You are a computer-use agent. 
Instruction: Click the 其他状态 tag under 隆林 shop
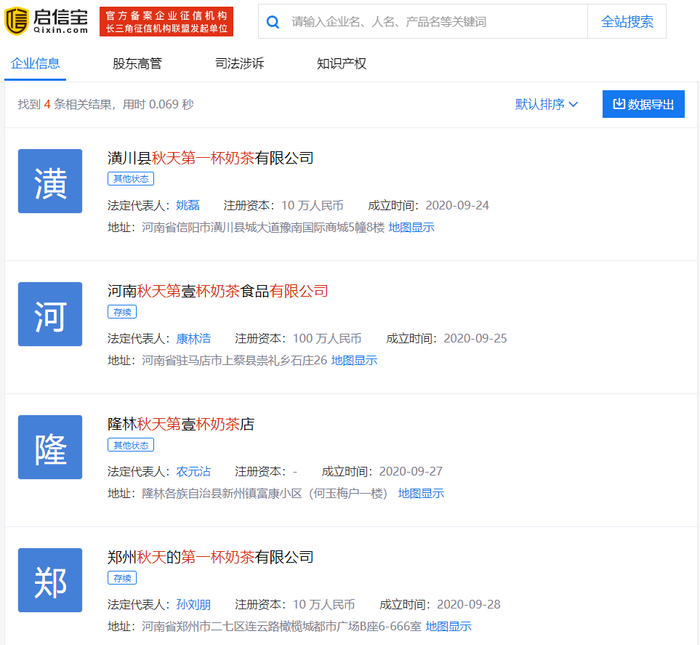pyautogui.click(x=131, y=445)
